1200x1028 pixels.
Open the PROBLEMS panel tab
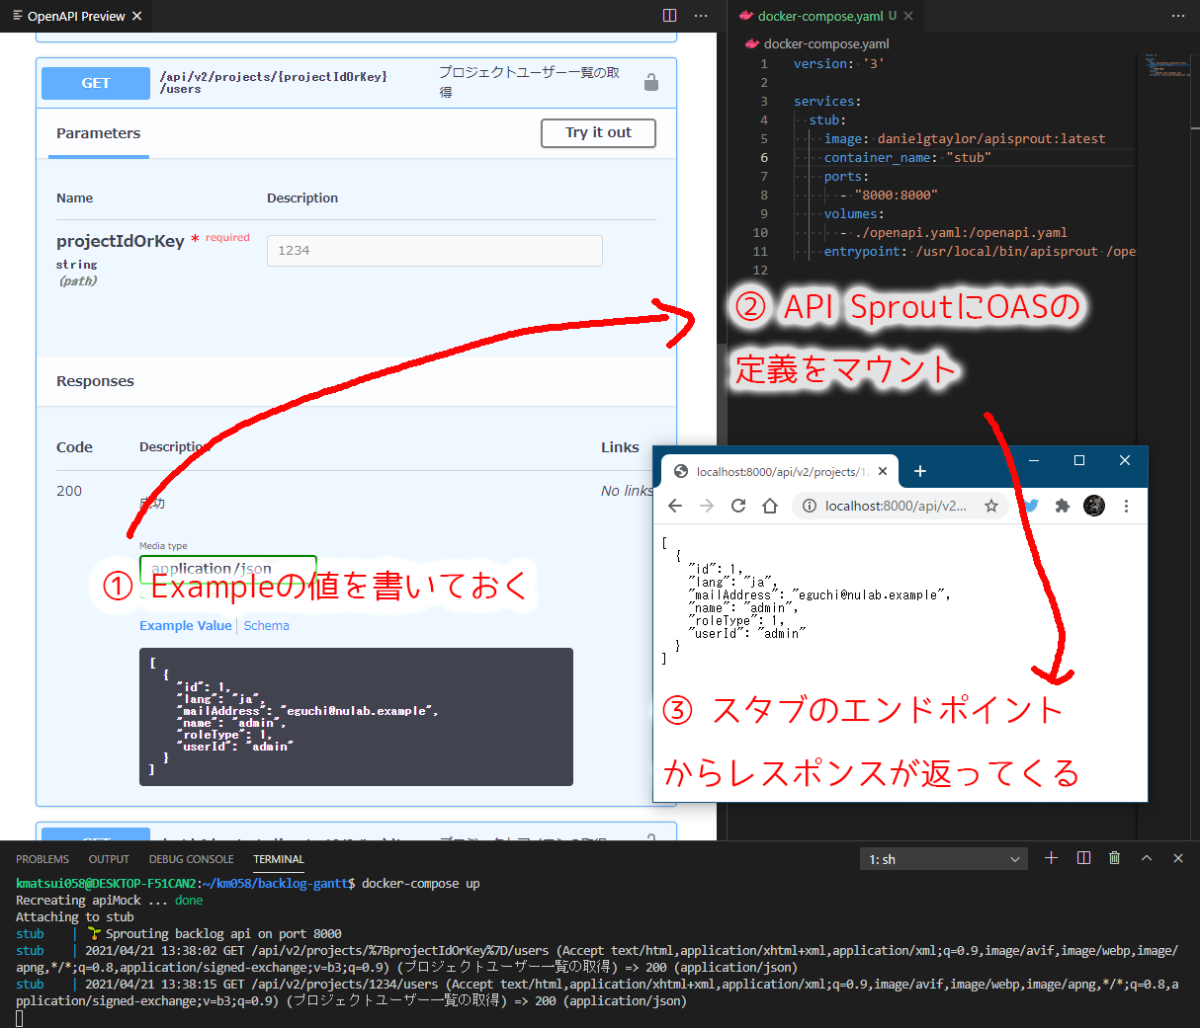[42, 859]
